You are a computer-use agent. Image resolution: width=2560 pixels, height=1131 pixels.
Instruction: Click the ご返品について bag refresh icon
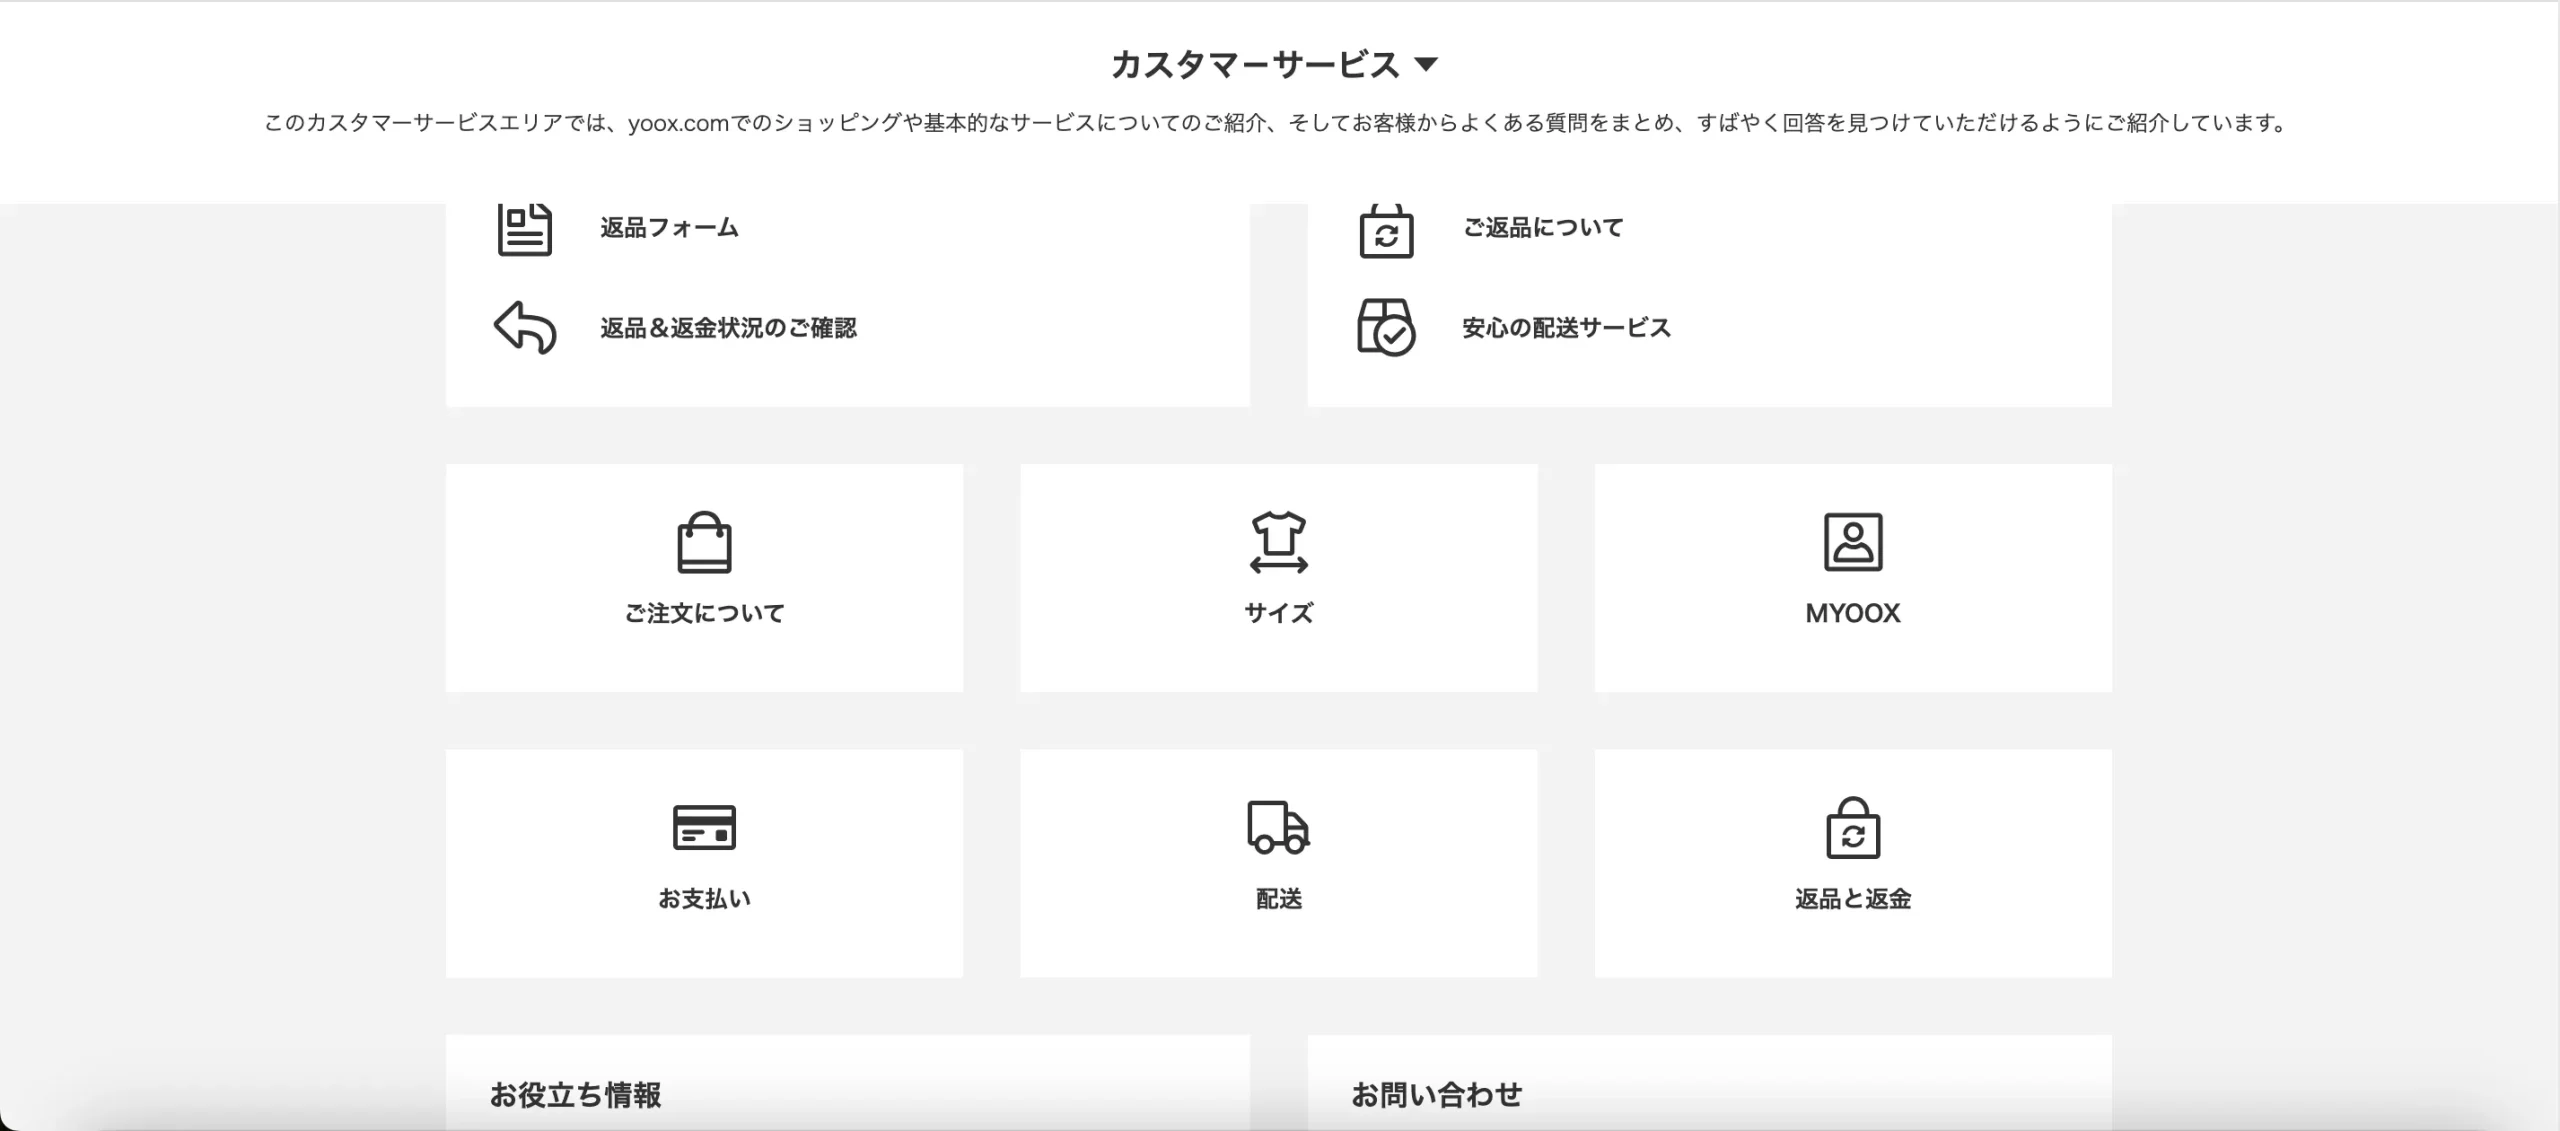1386,231
